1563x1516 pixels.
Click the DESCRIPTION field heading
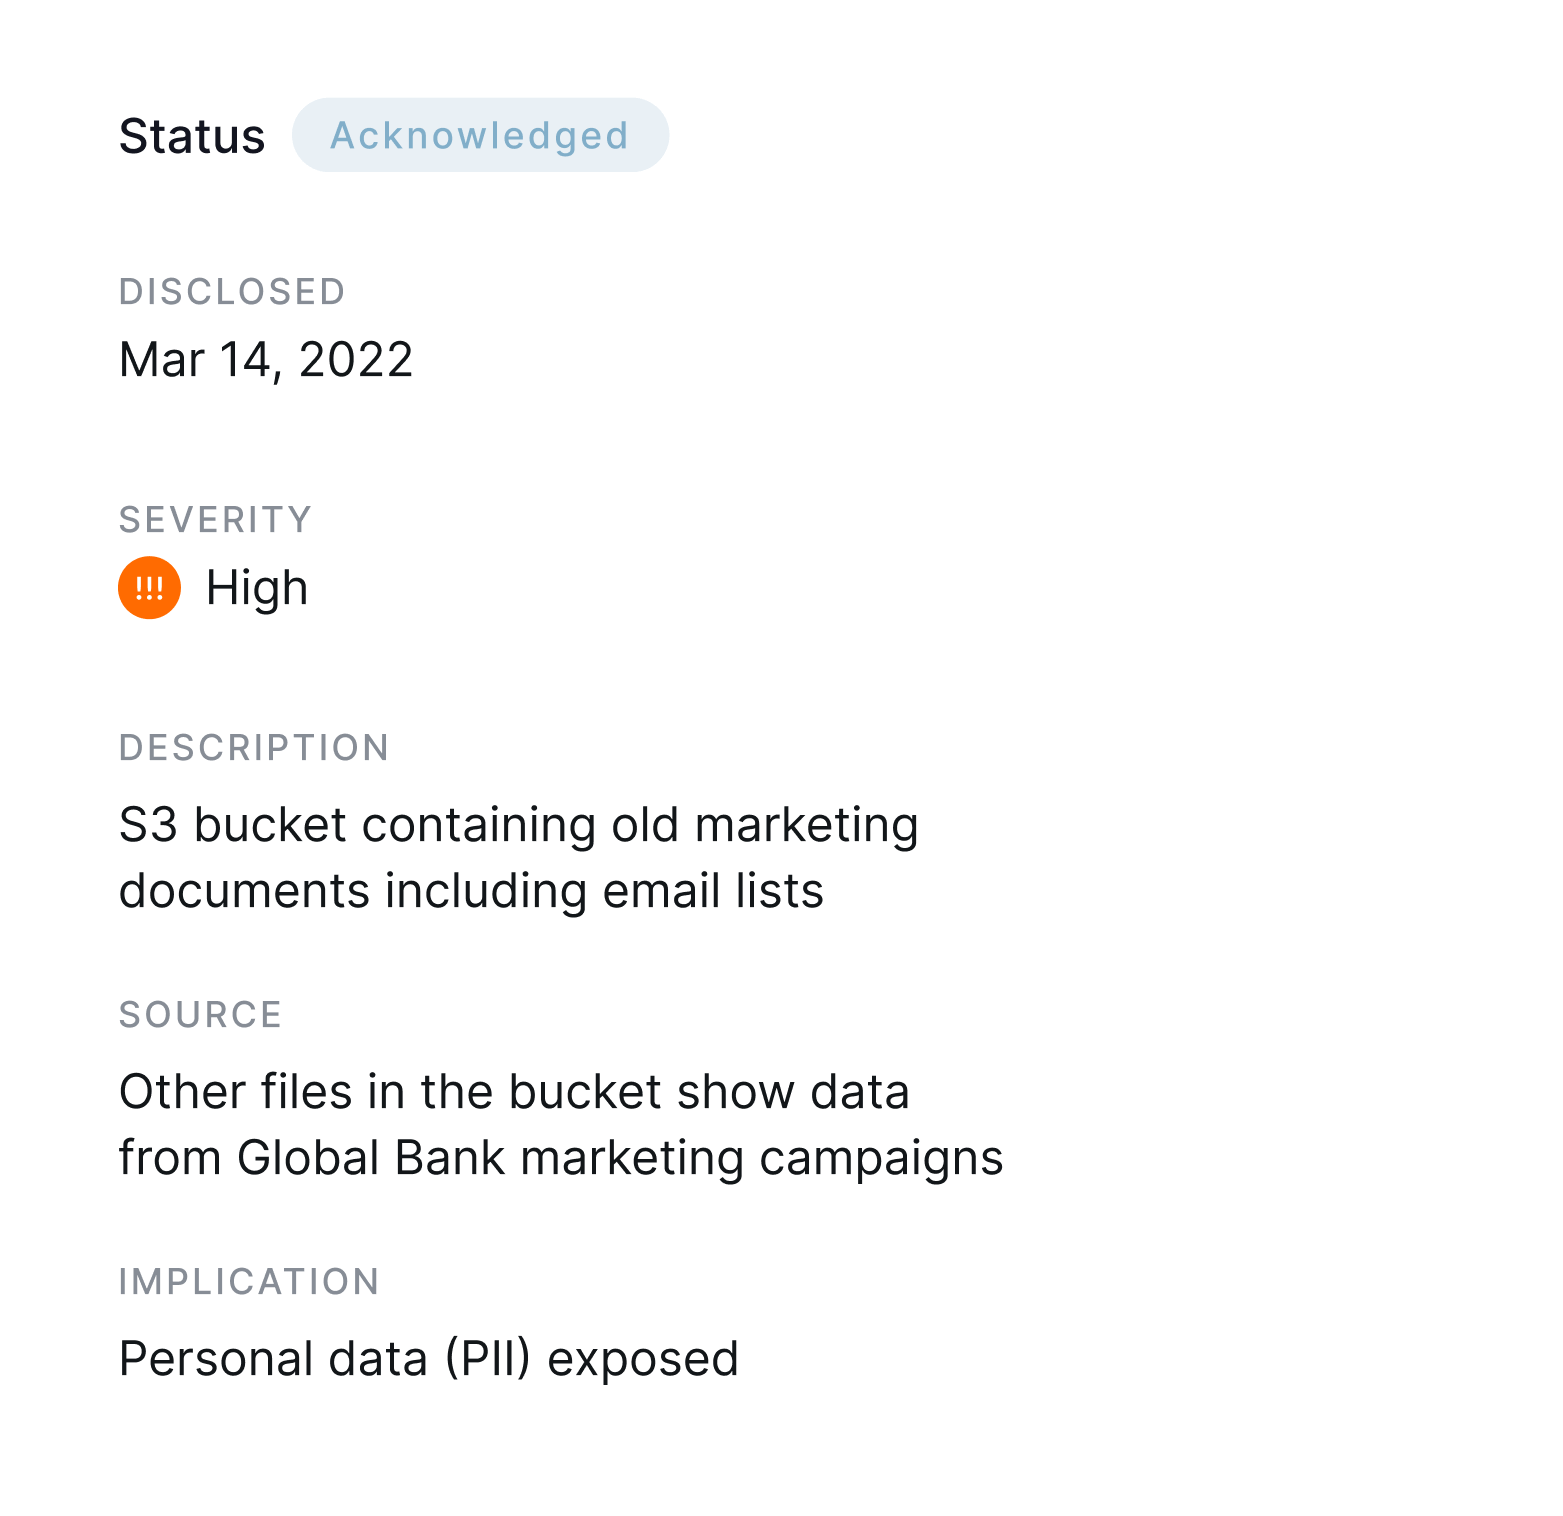[x=254, y=748]
